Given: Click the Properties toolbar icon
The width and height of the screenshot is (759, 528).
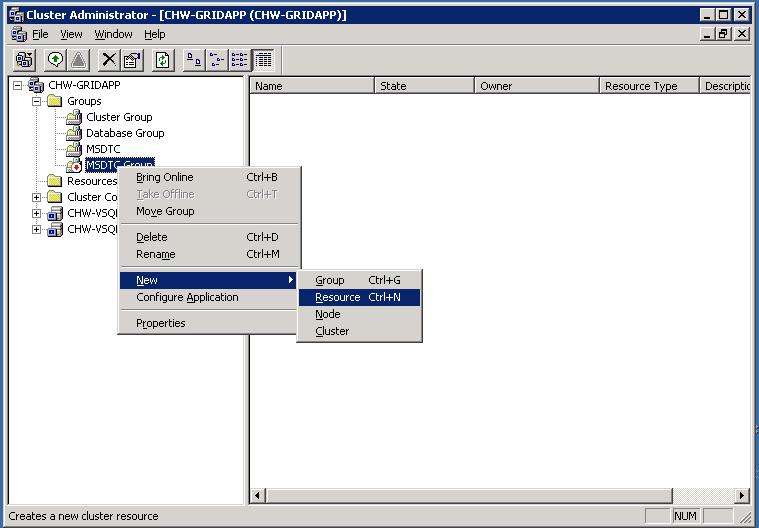Looking at the screenshot, I should coord(132,60).
